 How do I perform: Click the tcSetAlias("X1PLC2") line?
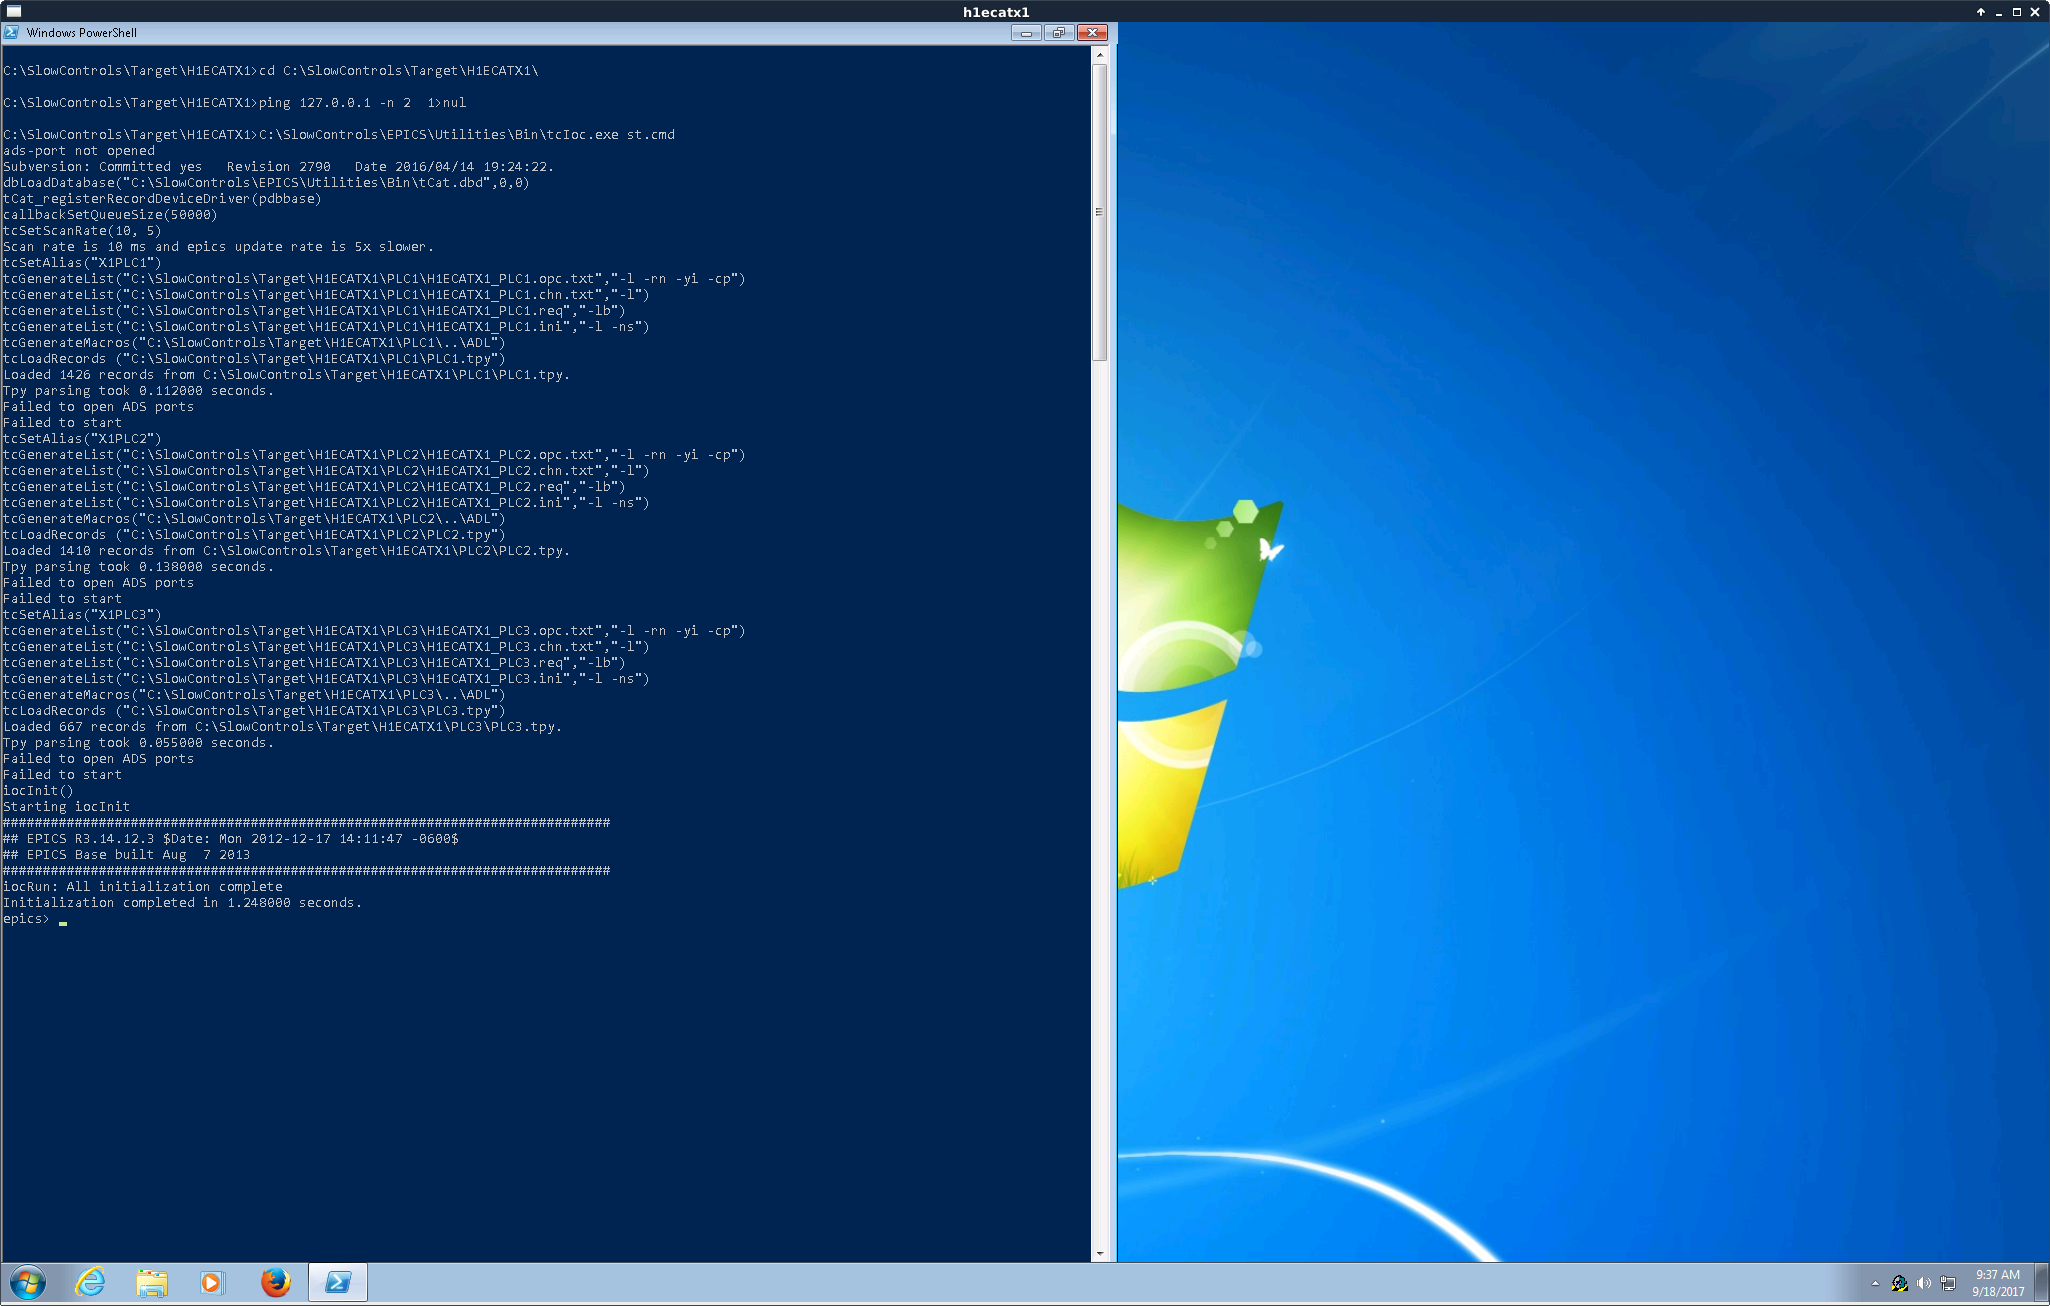pos(82,439)
